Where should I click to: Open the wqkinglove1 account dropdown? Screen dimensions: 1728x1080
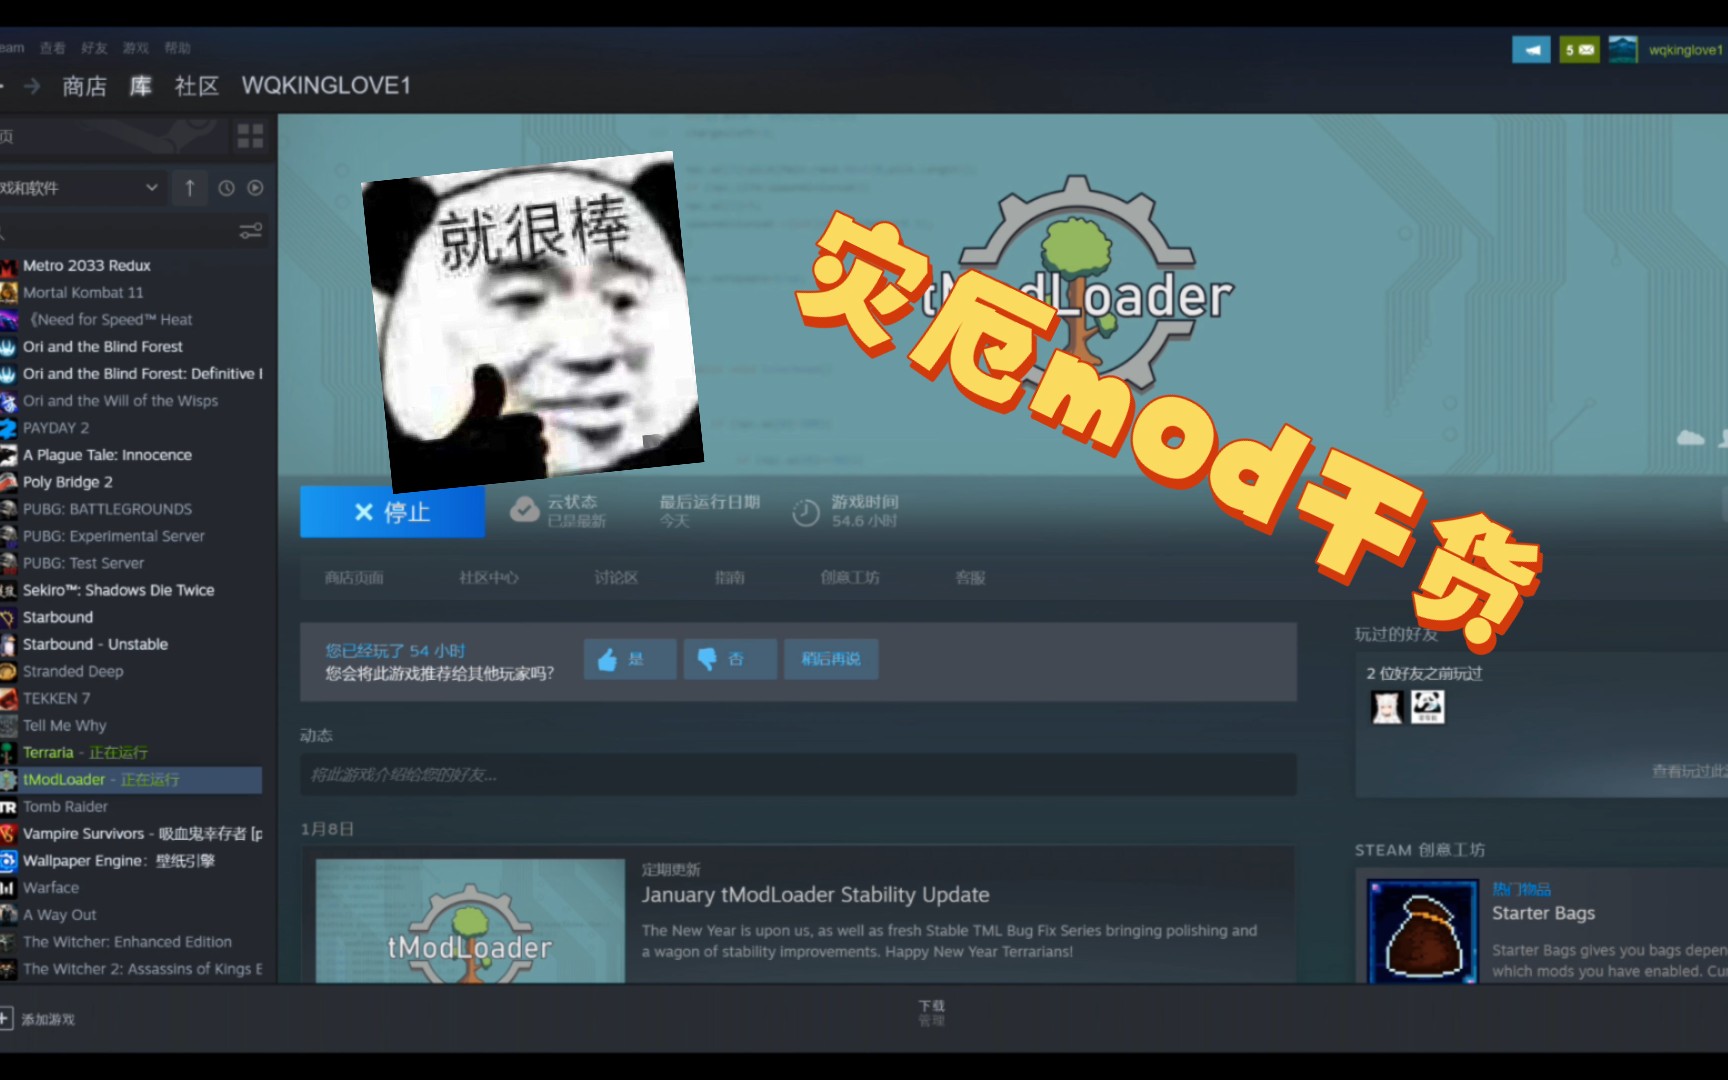pos(1686,49)
